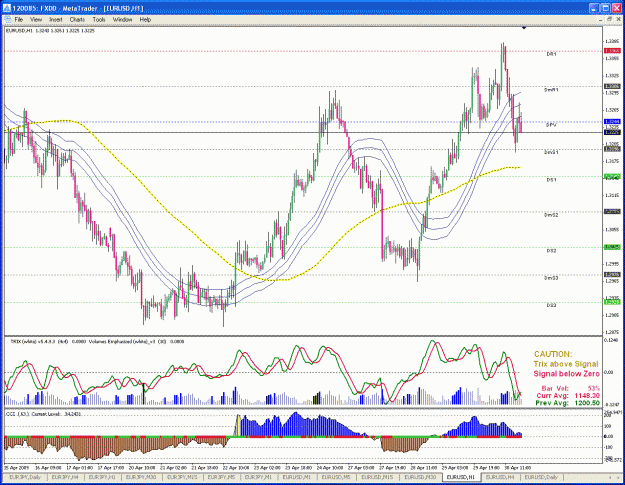Switch to the EURUSD,Daily chart tab
This screenshot has height=485, width=625.
coord(541,477)
